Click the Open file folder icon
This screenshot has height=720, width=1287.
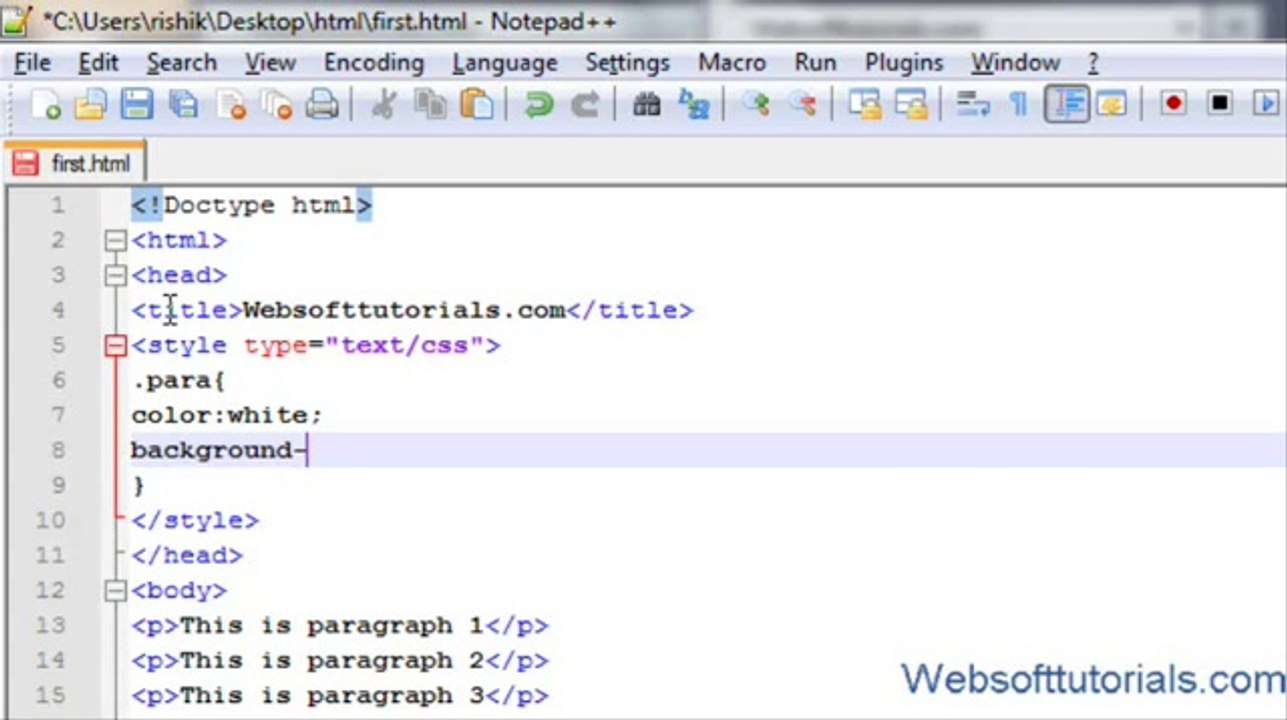[x=90, y=104]
